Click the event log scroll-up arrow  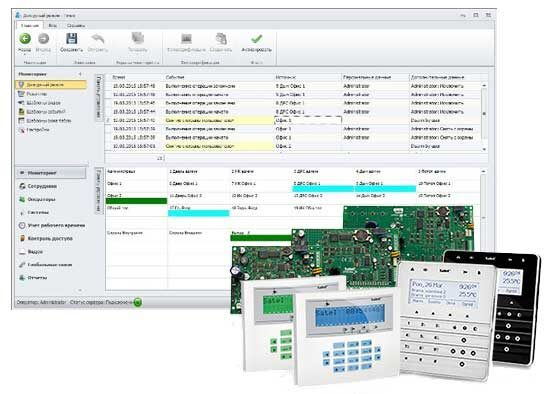484,85
